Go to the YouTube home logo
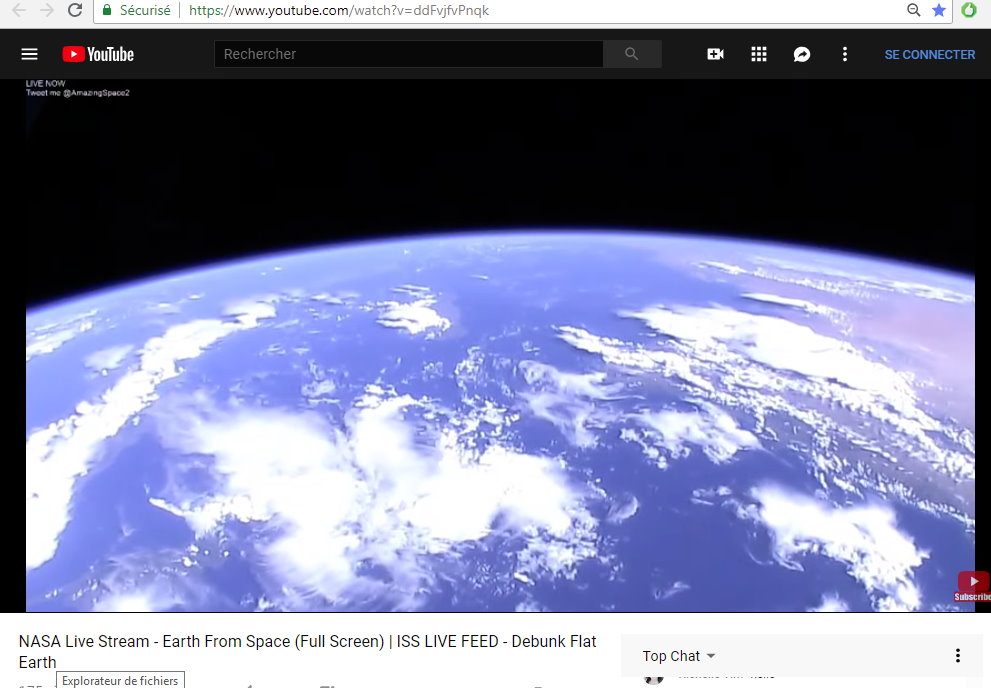This screenshot has height=688, width=991. click(x=98, y=54)
